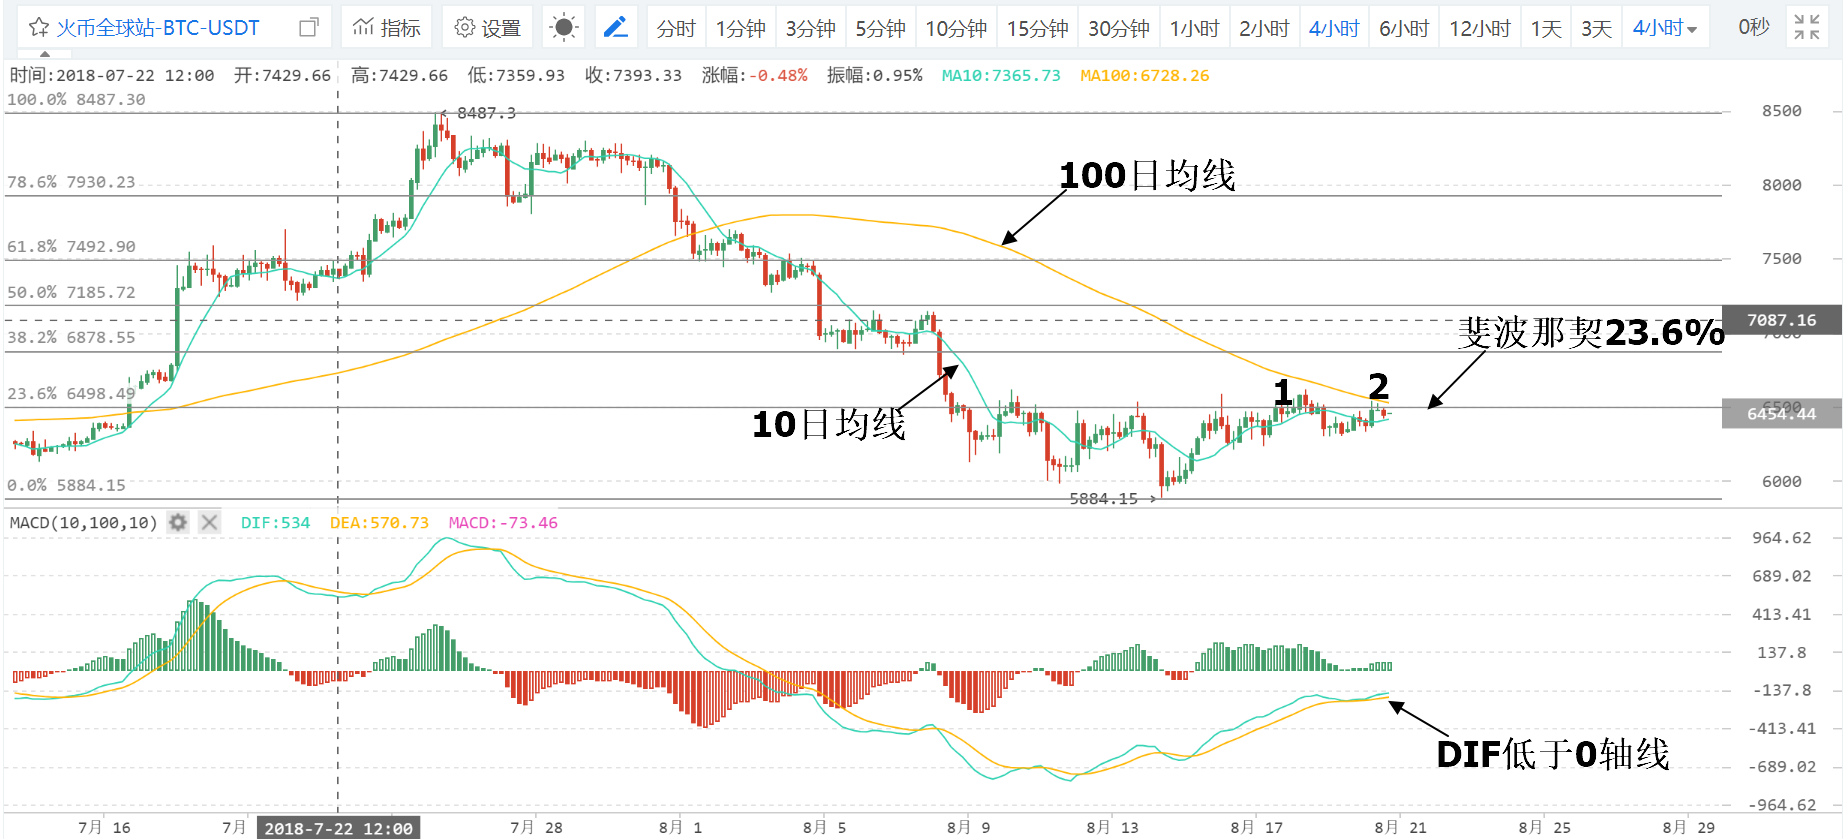Switch to 分时 time-sharing view
The width and height of the screenshot is (1843, 839).
pos(676,28)
